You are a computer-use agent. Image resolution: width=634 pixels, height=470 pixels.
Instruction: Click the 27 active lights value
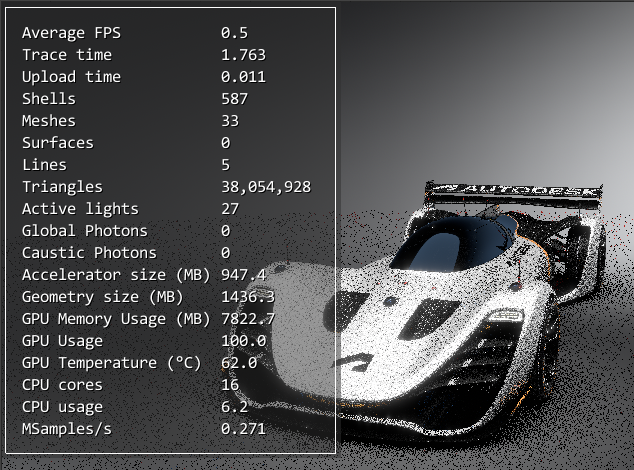tap(230, 209)
